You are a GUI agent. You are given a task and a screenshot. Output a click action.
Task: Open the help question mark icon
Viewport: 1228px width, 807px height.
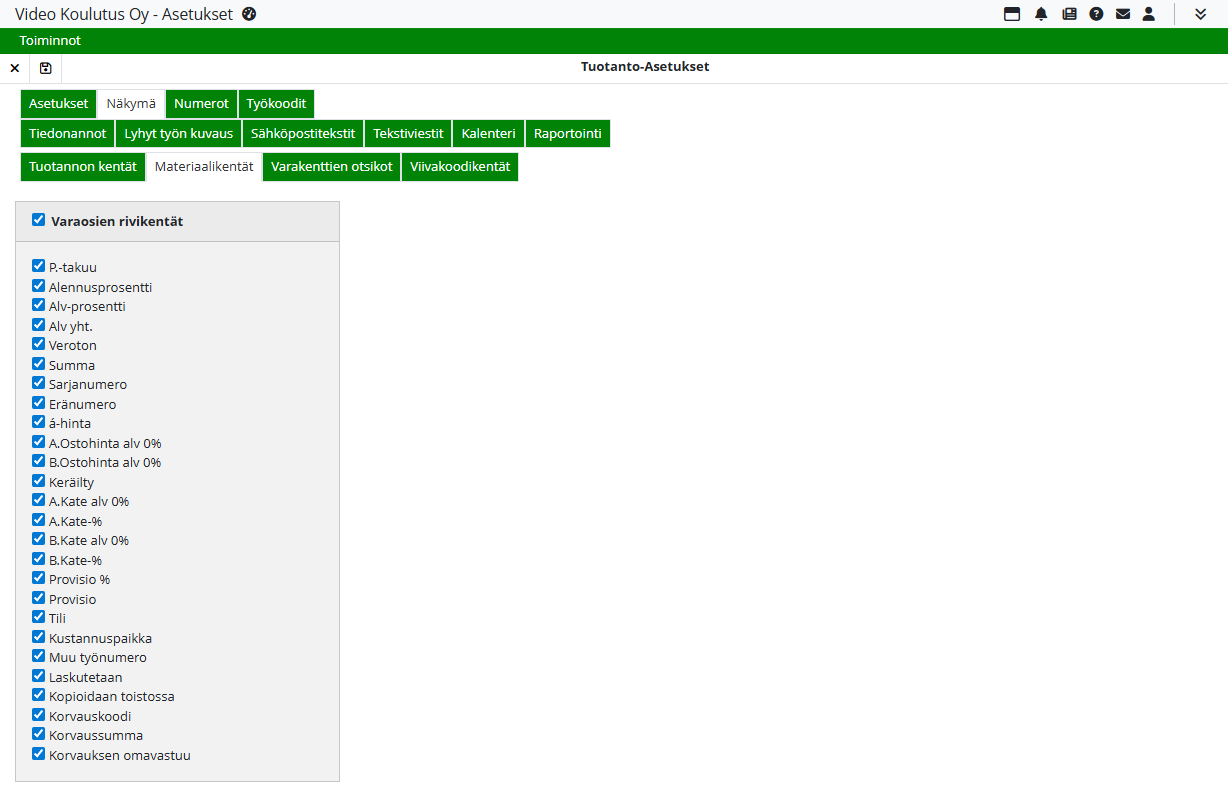click(1096, 14)
